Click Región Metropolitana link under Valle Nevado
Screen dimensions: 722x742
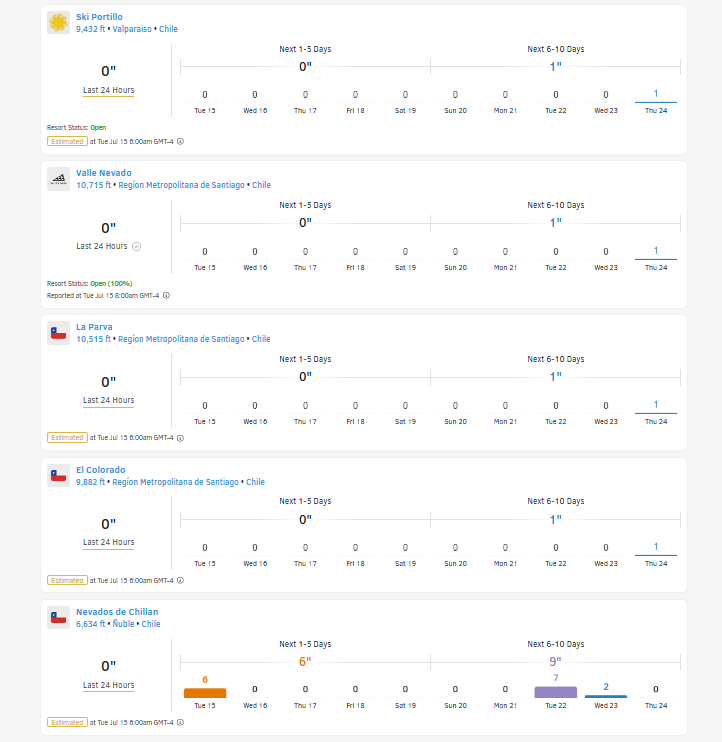click(181, 185)
